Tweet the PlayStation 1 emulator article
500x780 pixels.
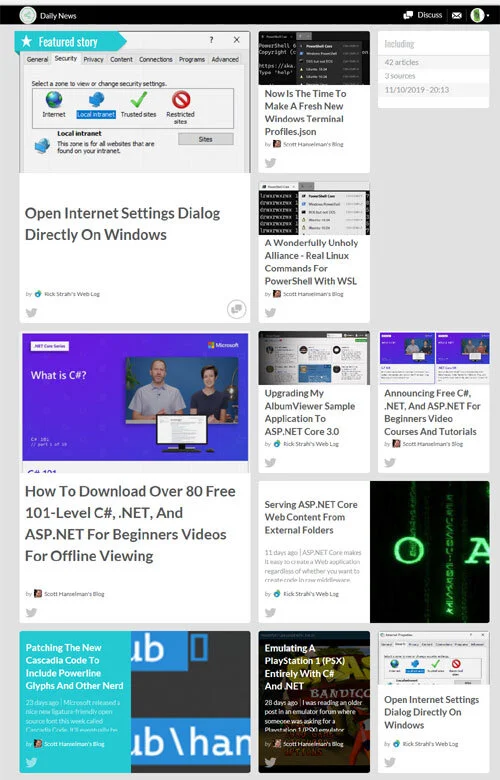pyautogui.click(x=270, y=762)
